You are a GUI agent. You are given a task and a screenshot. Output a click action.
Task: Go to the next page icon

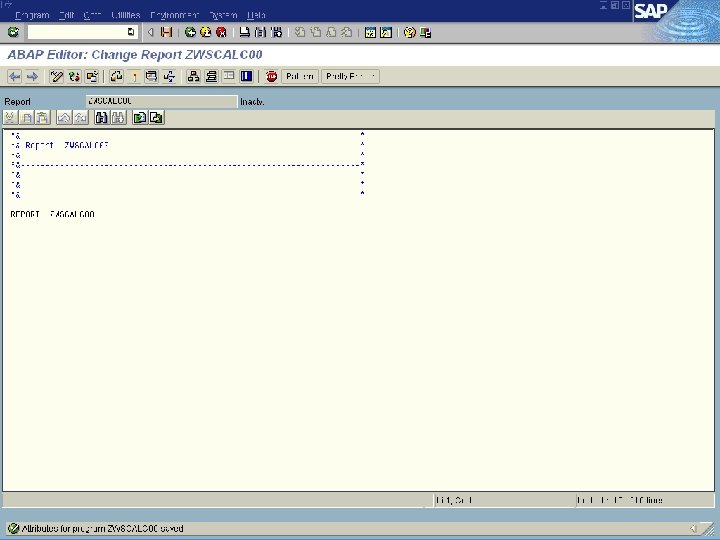coord(331,32)
